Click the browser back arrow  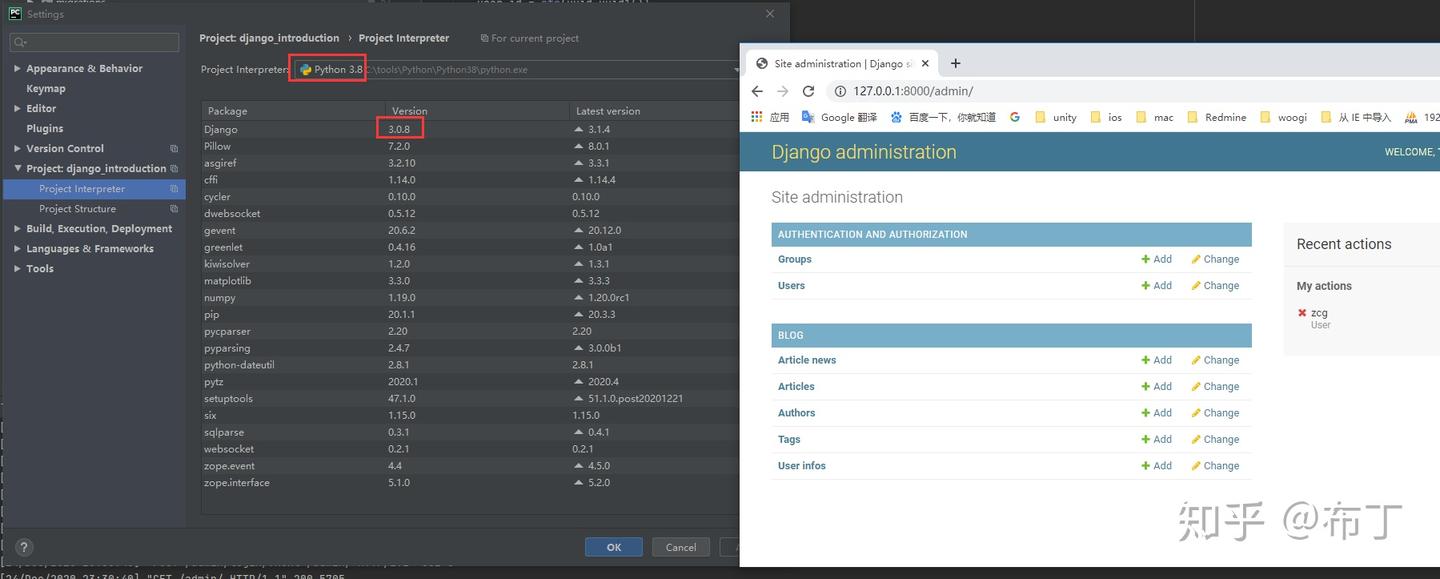click(x=757, y=91)
